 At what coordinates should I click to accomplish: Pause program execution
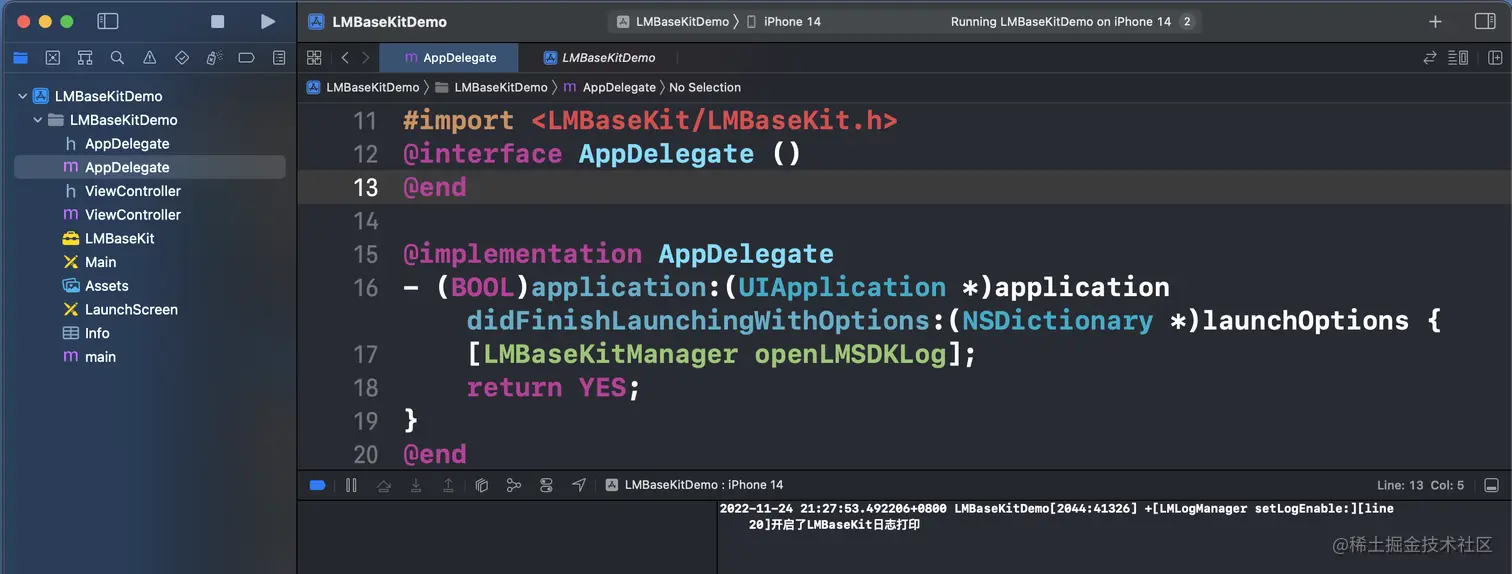click(351, 485)
